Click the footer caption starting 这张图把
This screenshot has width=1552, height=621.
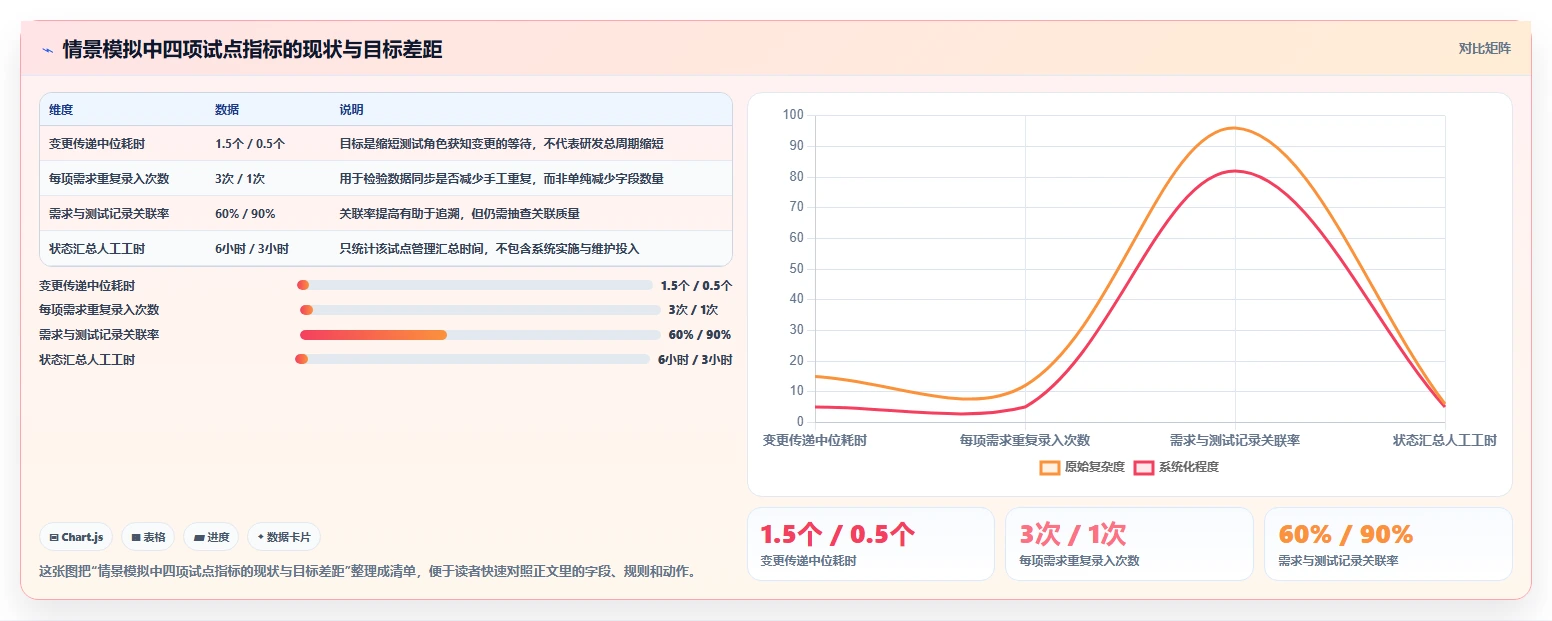point(367,572)
